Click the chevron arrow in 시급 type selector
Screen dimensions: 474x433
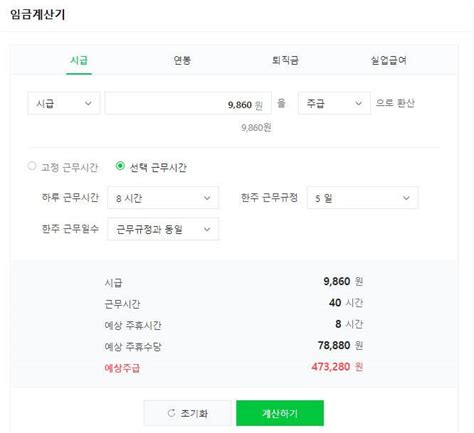coord(88,103)
